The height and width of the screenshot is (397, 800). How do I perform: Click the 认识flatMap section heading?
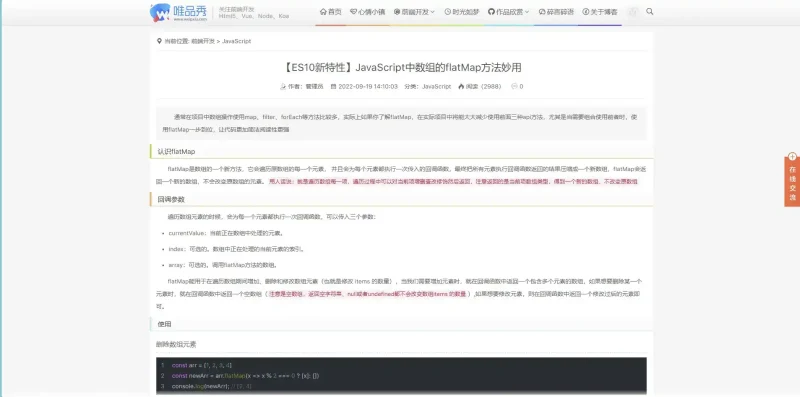click(176, 152)
